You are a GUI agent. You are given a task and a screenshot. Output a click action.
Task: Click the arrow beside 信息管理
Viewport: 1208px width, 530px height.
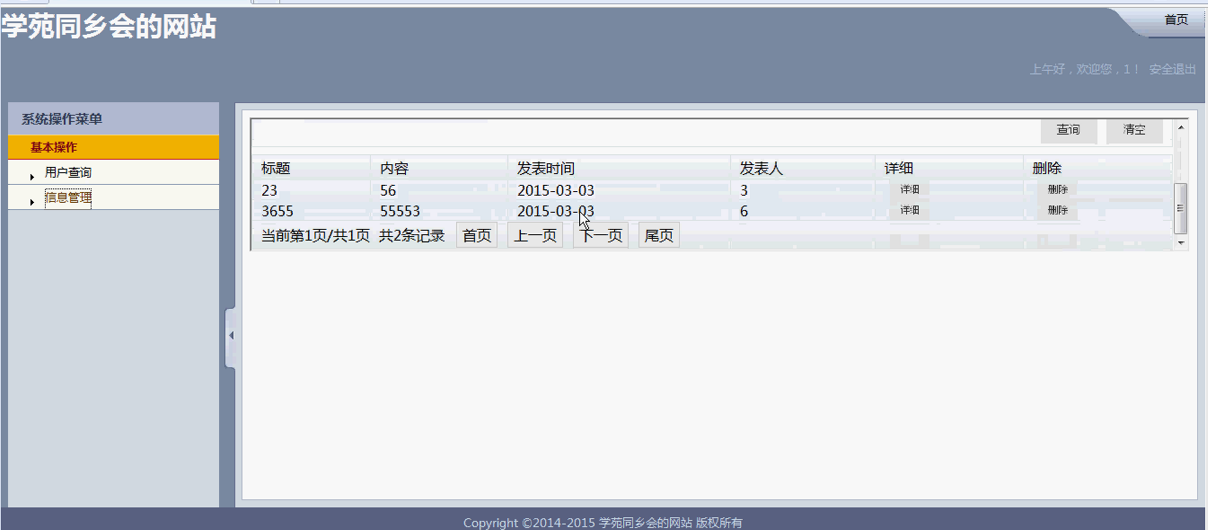(x=33, y=200)
